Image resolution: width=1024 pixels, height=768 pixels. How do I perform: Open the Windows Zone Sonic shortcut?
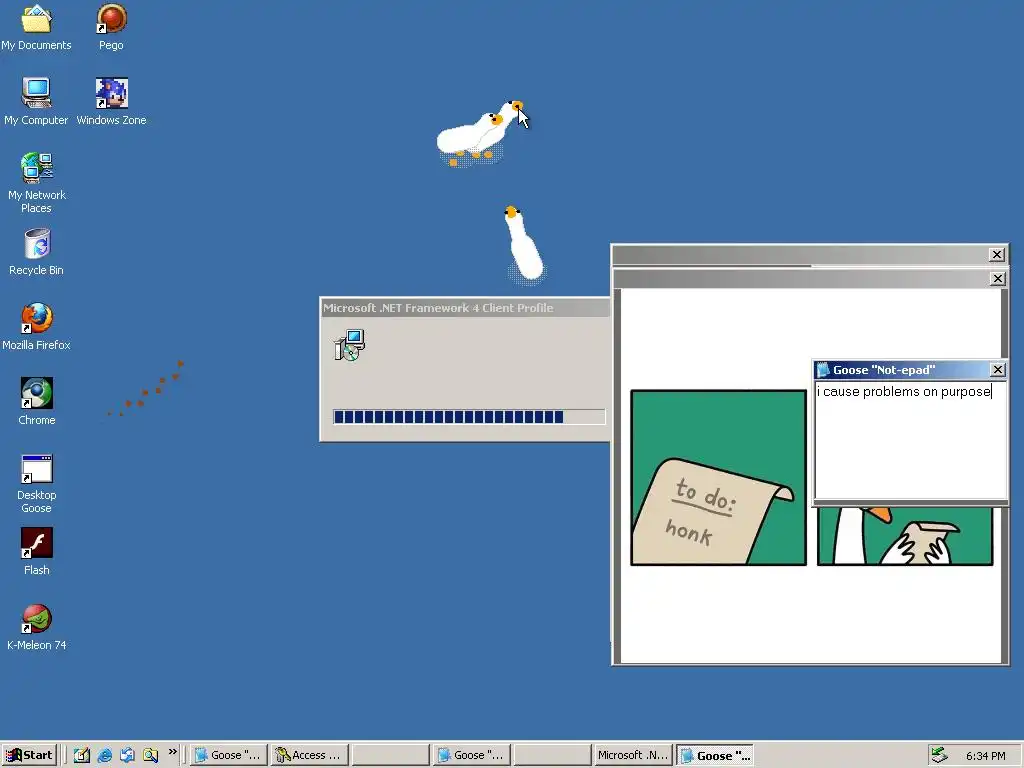pos(111,103)
